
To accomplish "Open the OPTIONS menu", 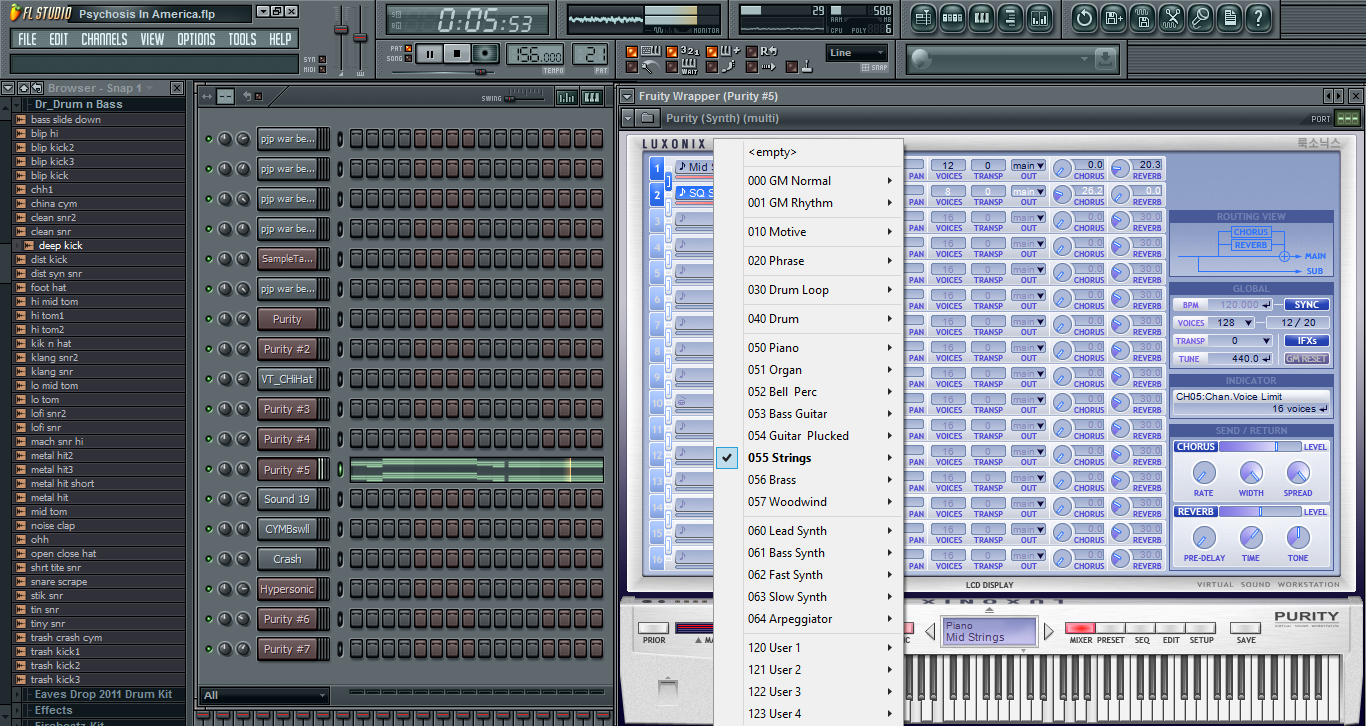I will pyautogui.click(x=196, y=39).
